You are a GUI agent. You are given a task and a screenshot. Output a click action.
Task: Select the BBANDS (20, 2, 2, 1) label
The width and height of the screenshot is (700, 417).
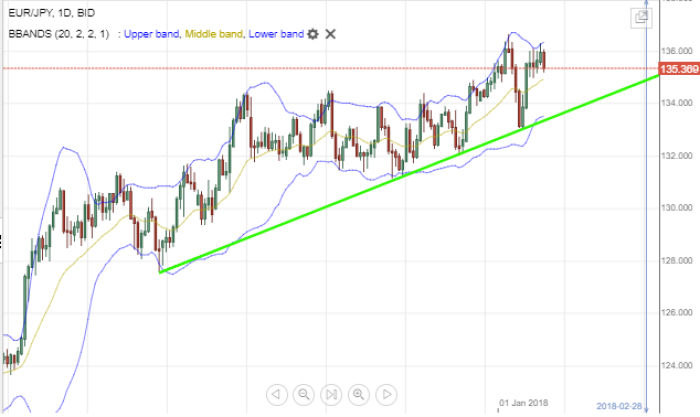[x=55, y=33]
